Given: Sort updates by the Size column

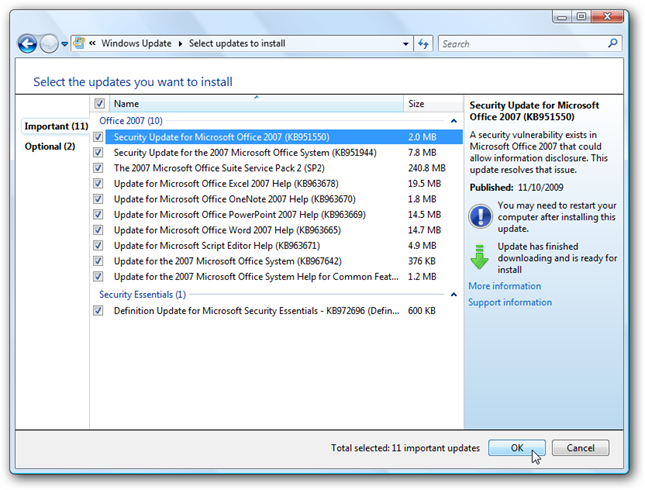Looking at the screenshot, I should point(433,104).
